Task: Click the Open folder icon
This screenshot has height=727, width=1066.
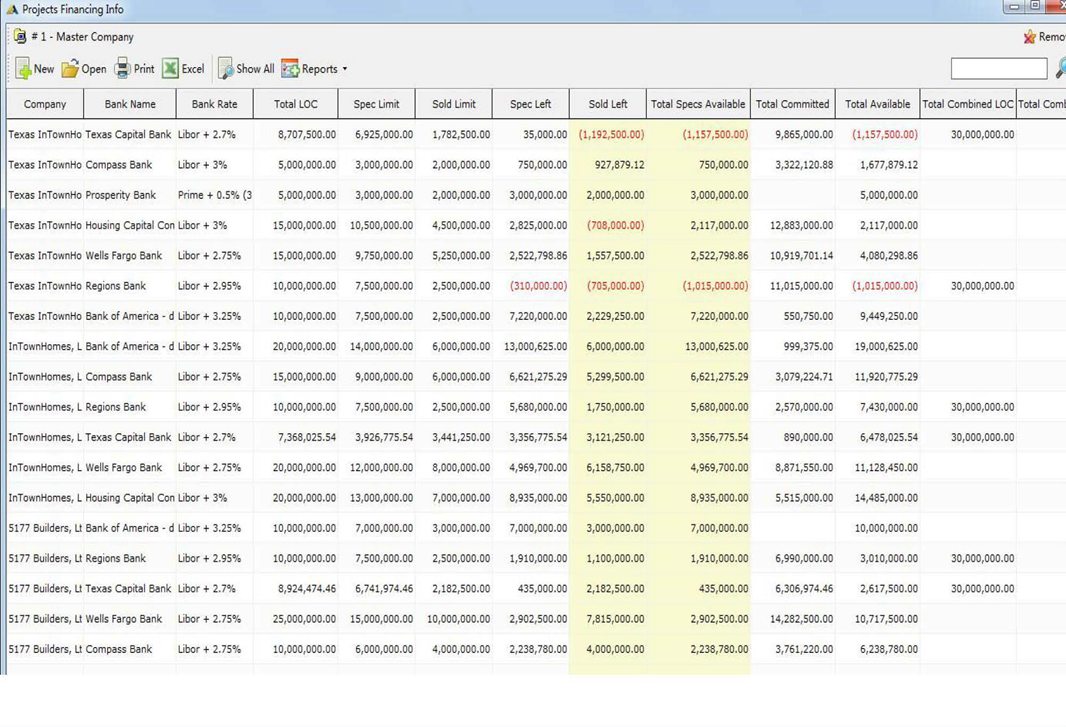Action: 70,69
